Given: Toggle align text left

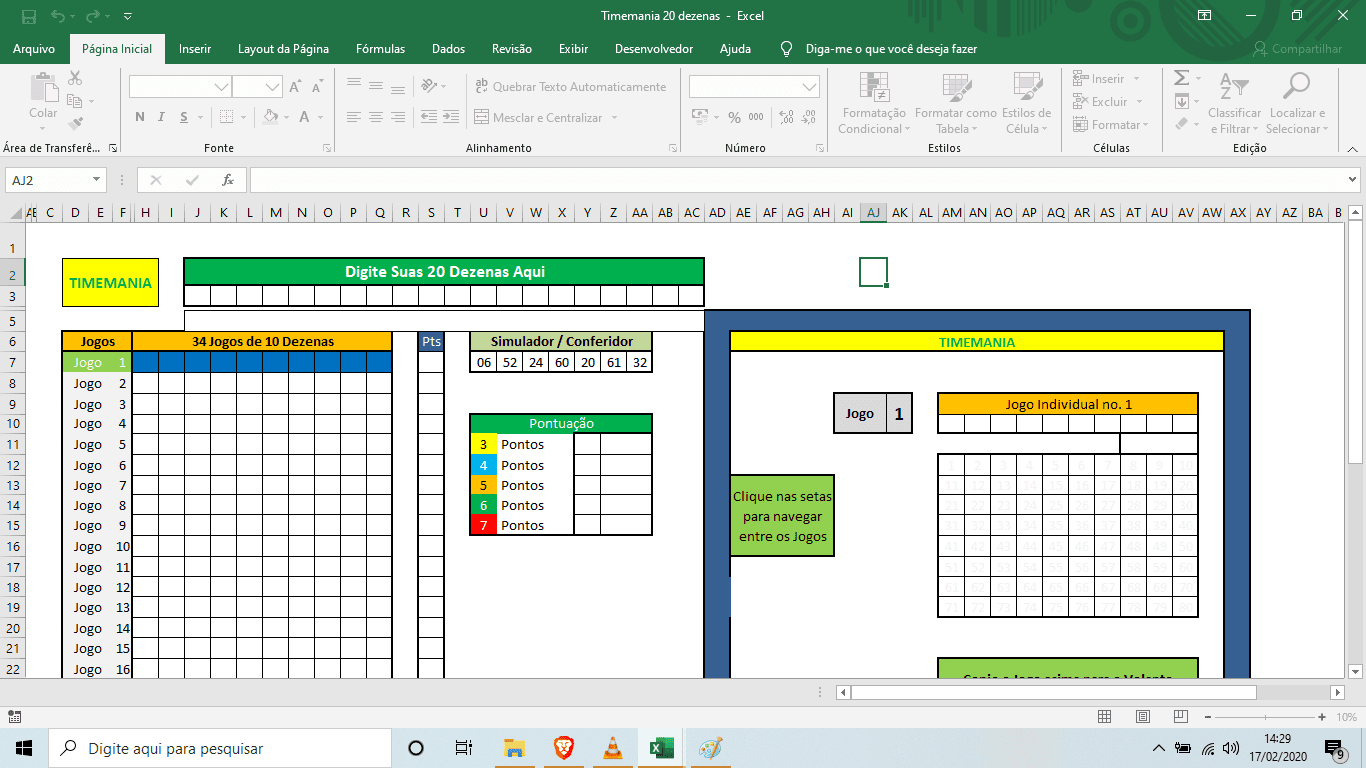Looking at the screenshot, I should pyautogui.click(x=353, y=117).
